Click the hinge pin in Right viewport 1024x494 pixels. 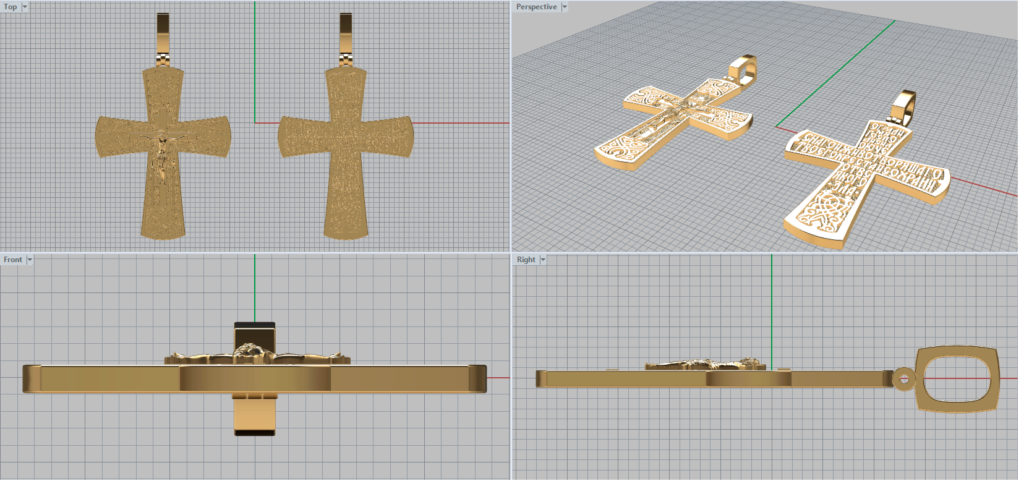(x=904, y=378)
